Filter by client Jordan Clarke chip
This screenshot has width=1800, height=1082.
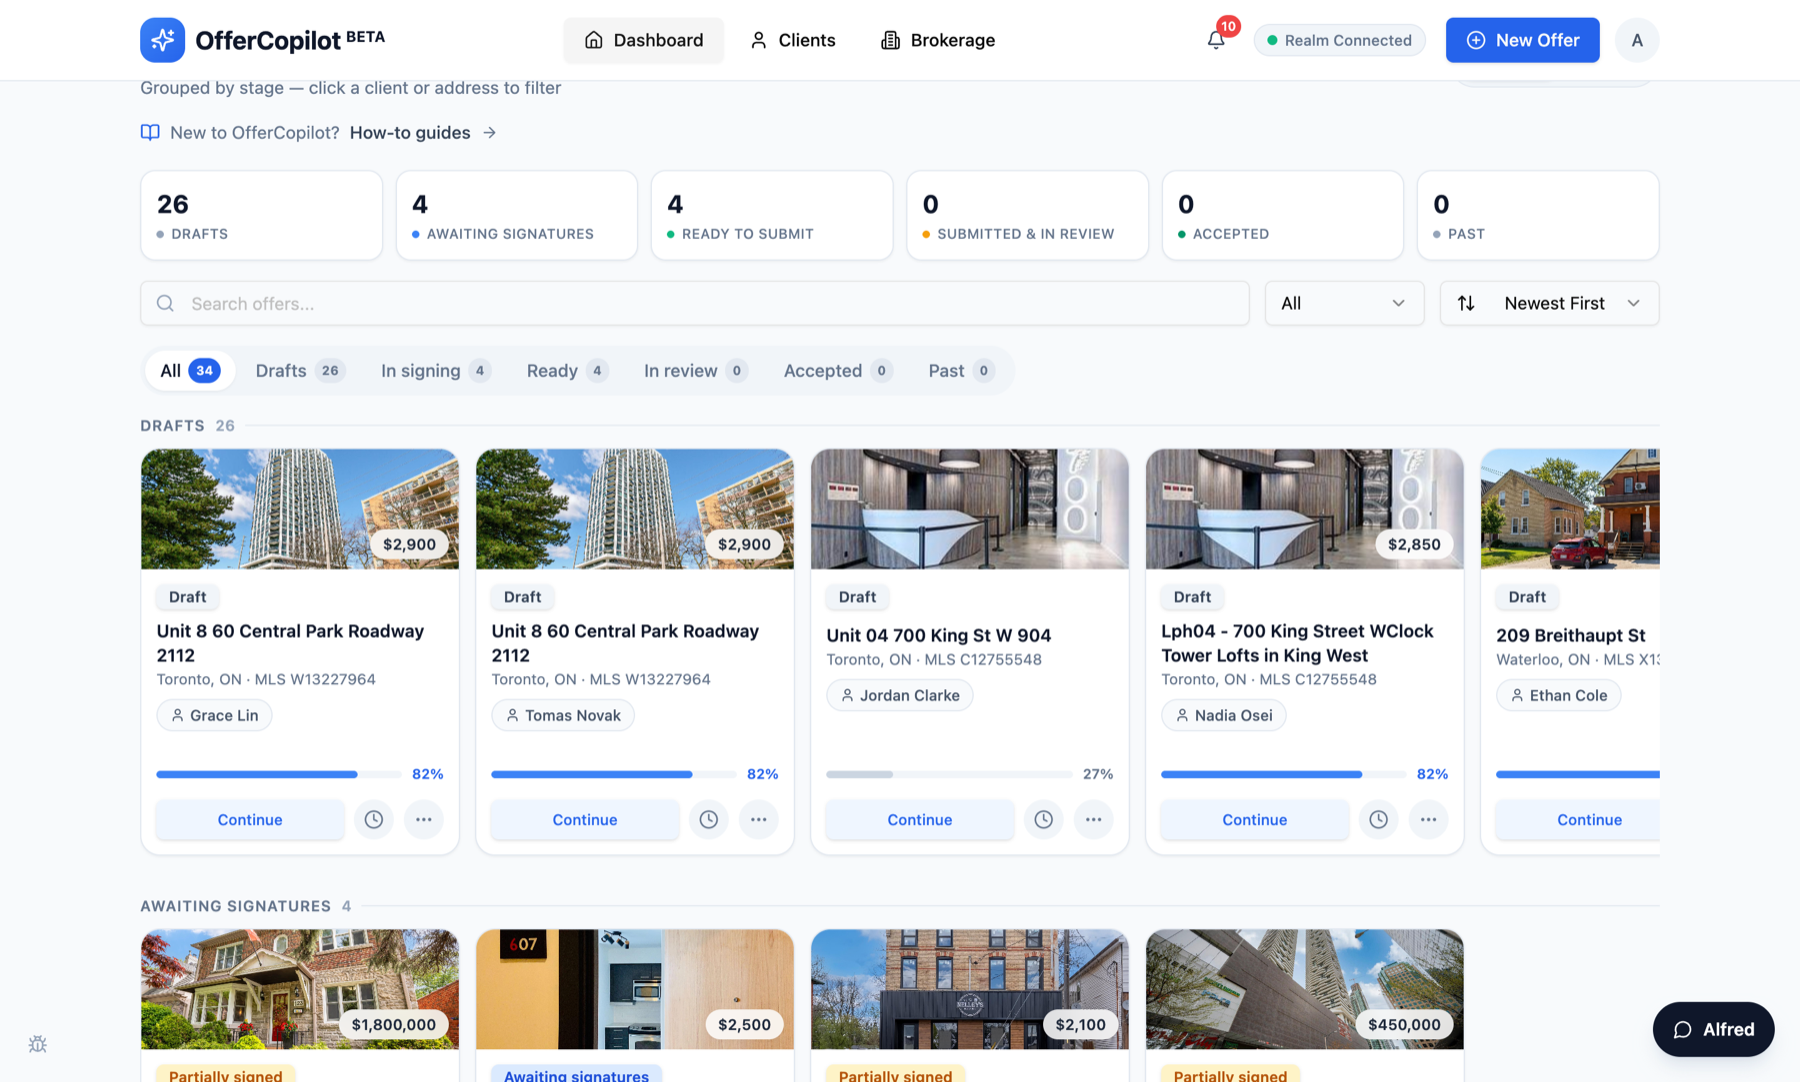[900, 695]
